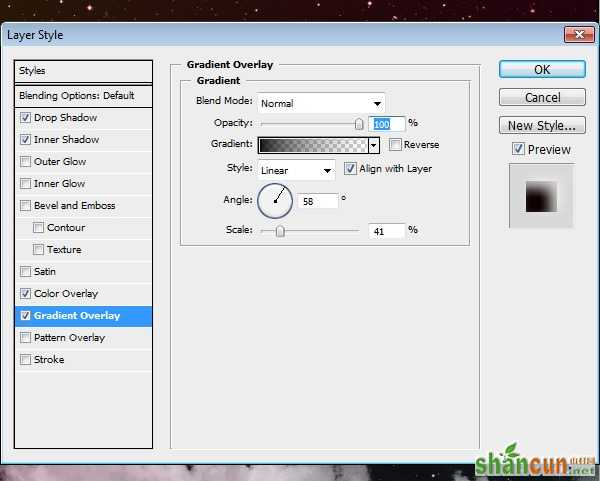Enable the Stroke checkbox
Screen dimensions: 600x481
[x=25, y=360]
